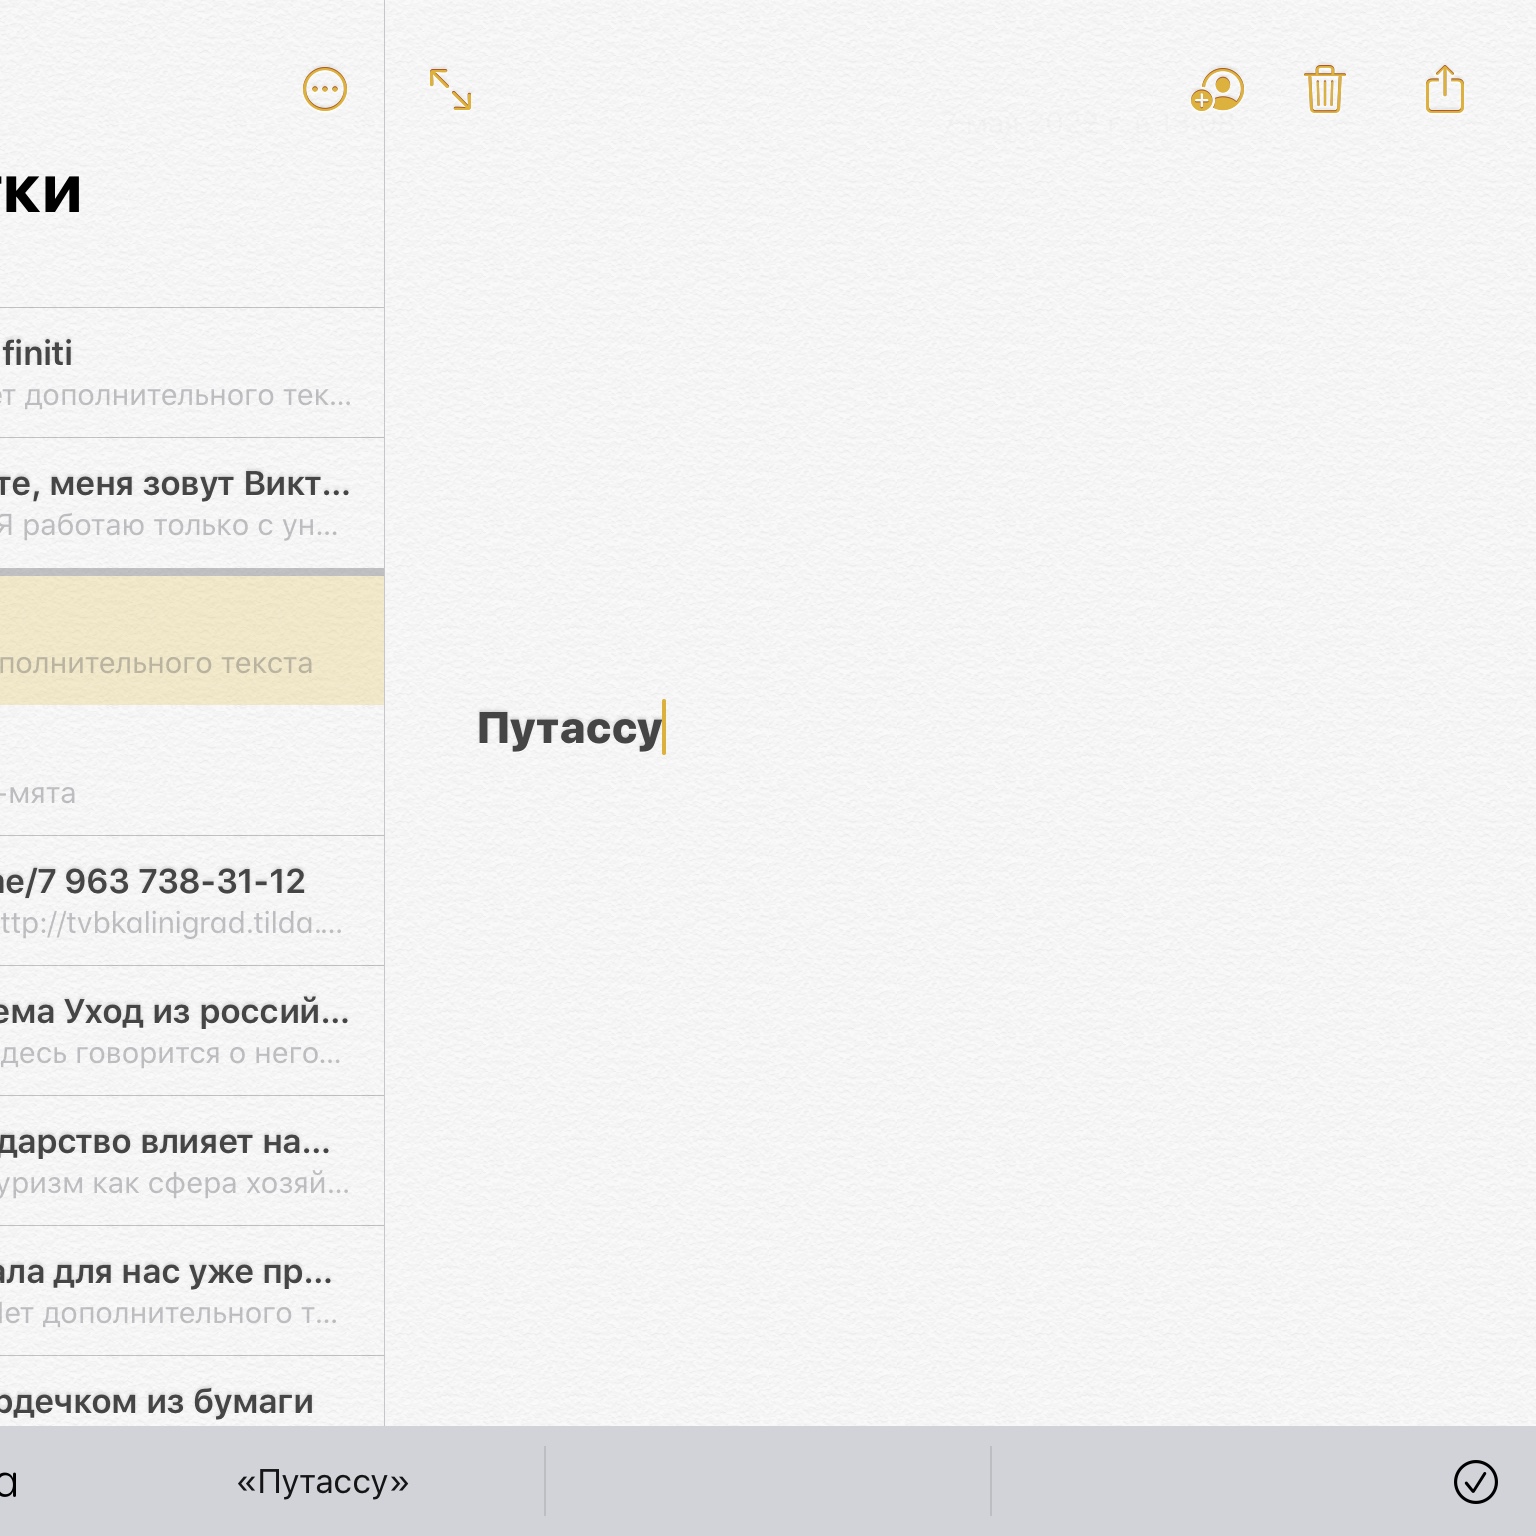1536x1536 pixels.
Task: Tap the notes list header title
Action: point(40,192)
